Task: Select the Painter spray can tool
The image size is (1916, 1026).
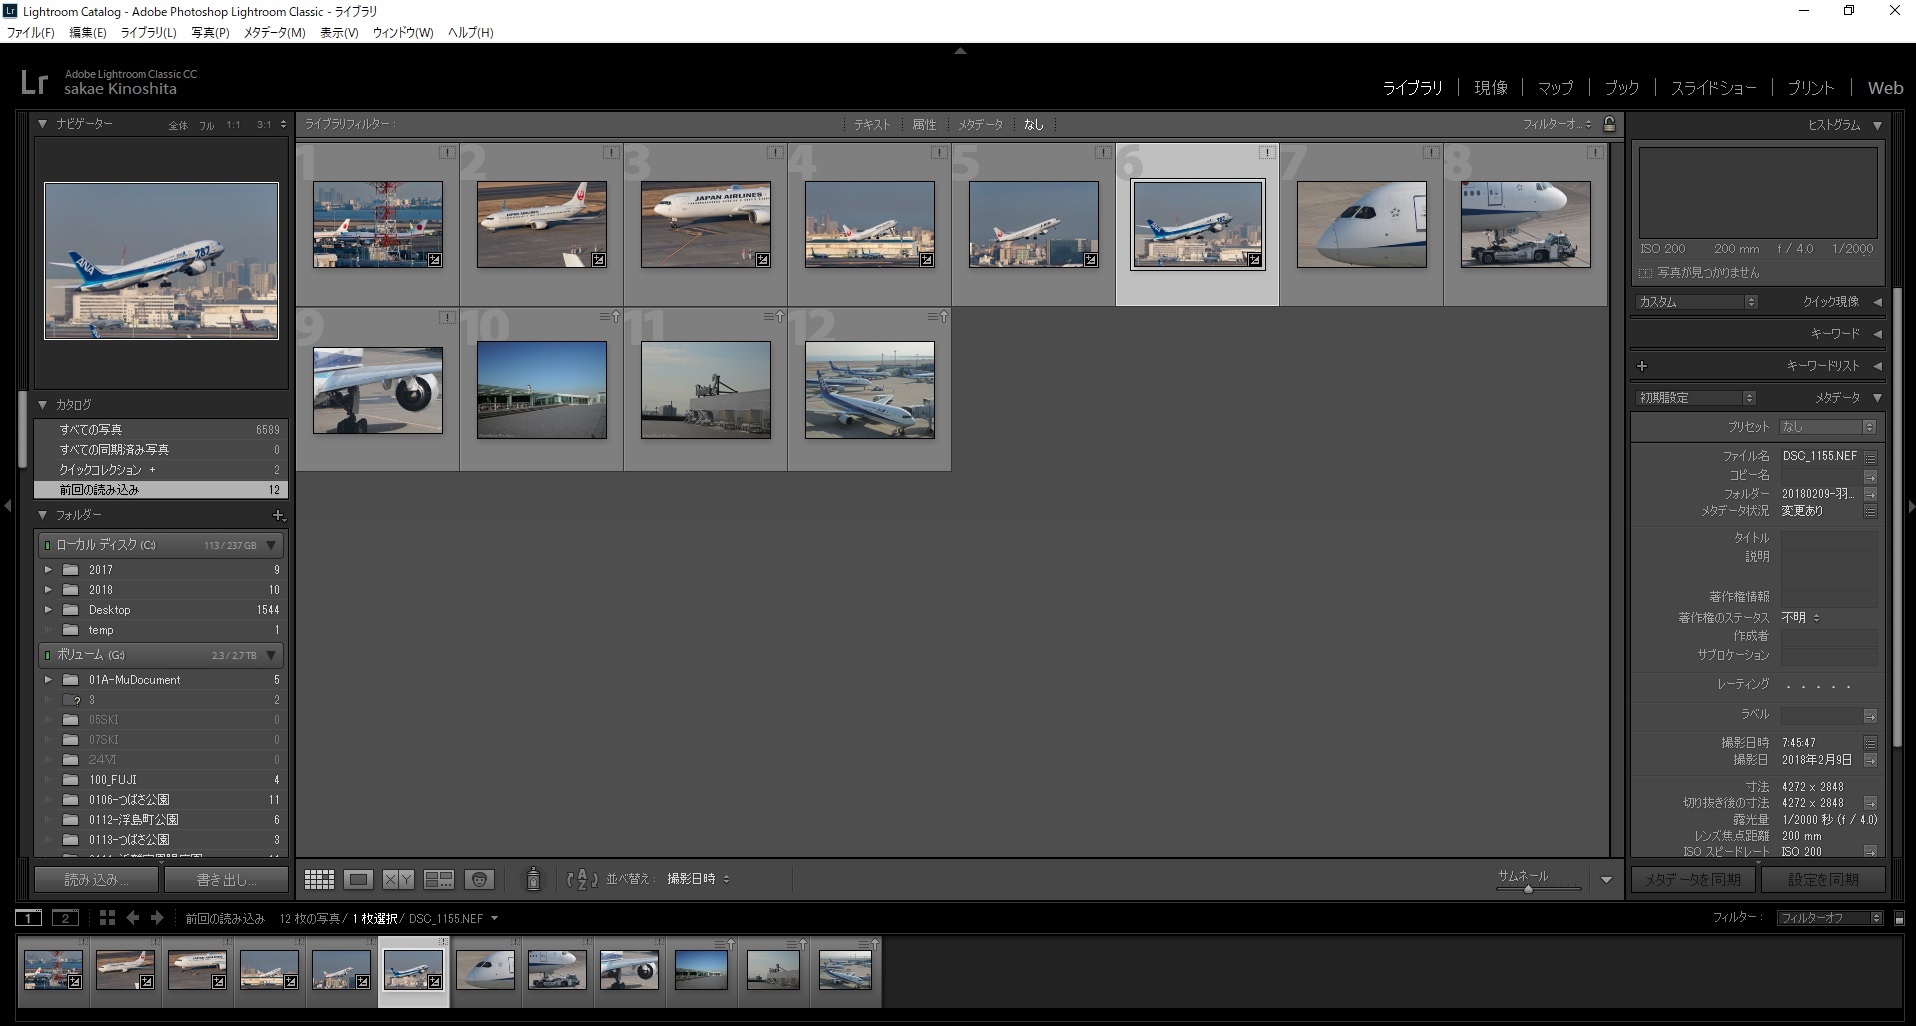Action: point(533,879)
